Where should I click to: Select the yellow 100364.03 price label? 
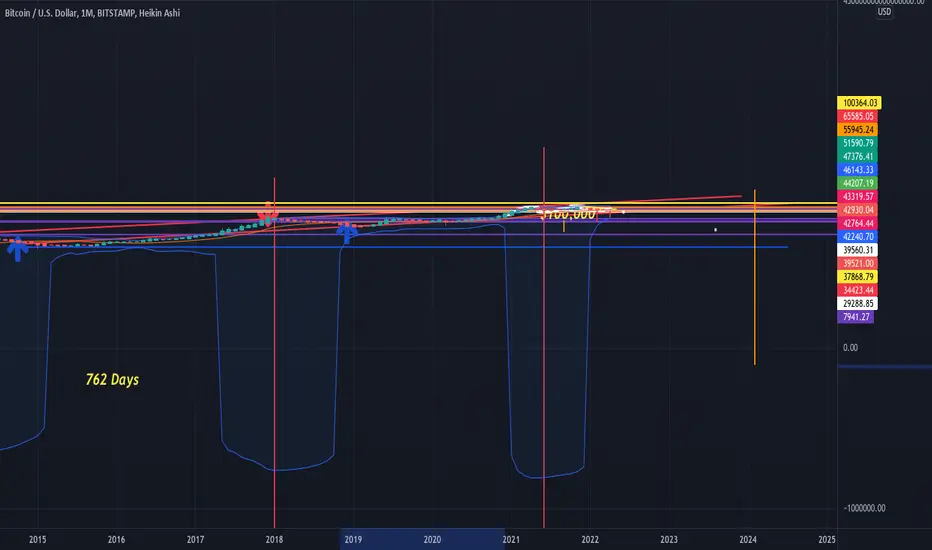[x=859, y=103]
